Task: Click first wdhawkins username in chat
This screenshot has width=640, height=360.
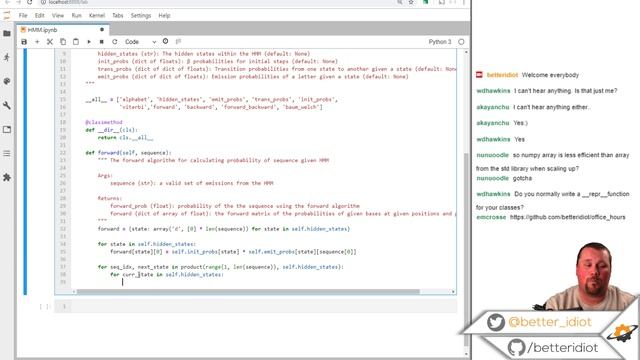Action: point(493,91)
